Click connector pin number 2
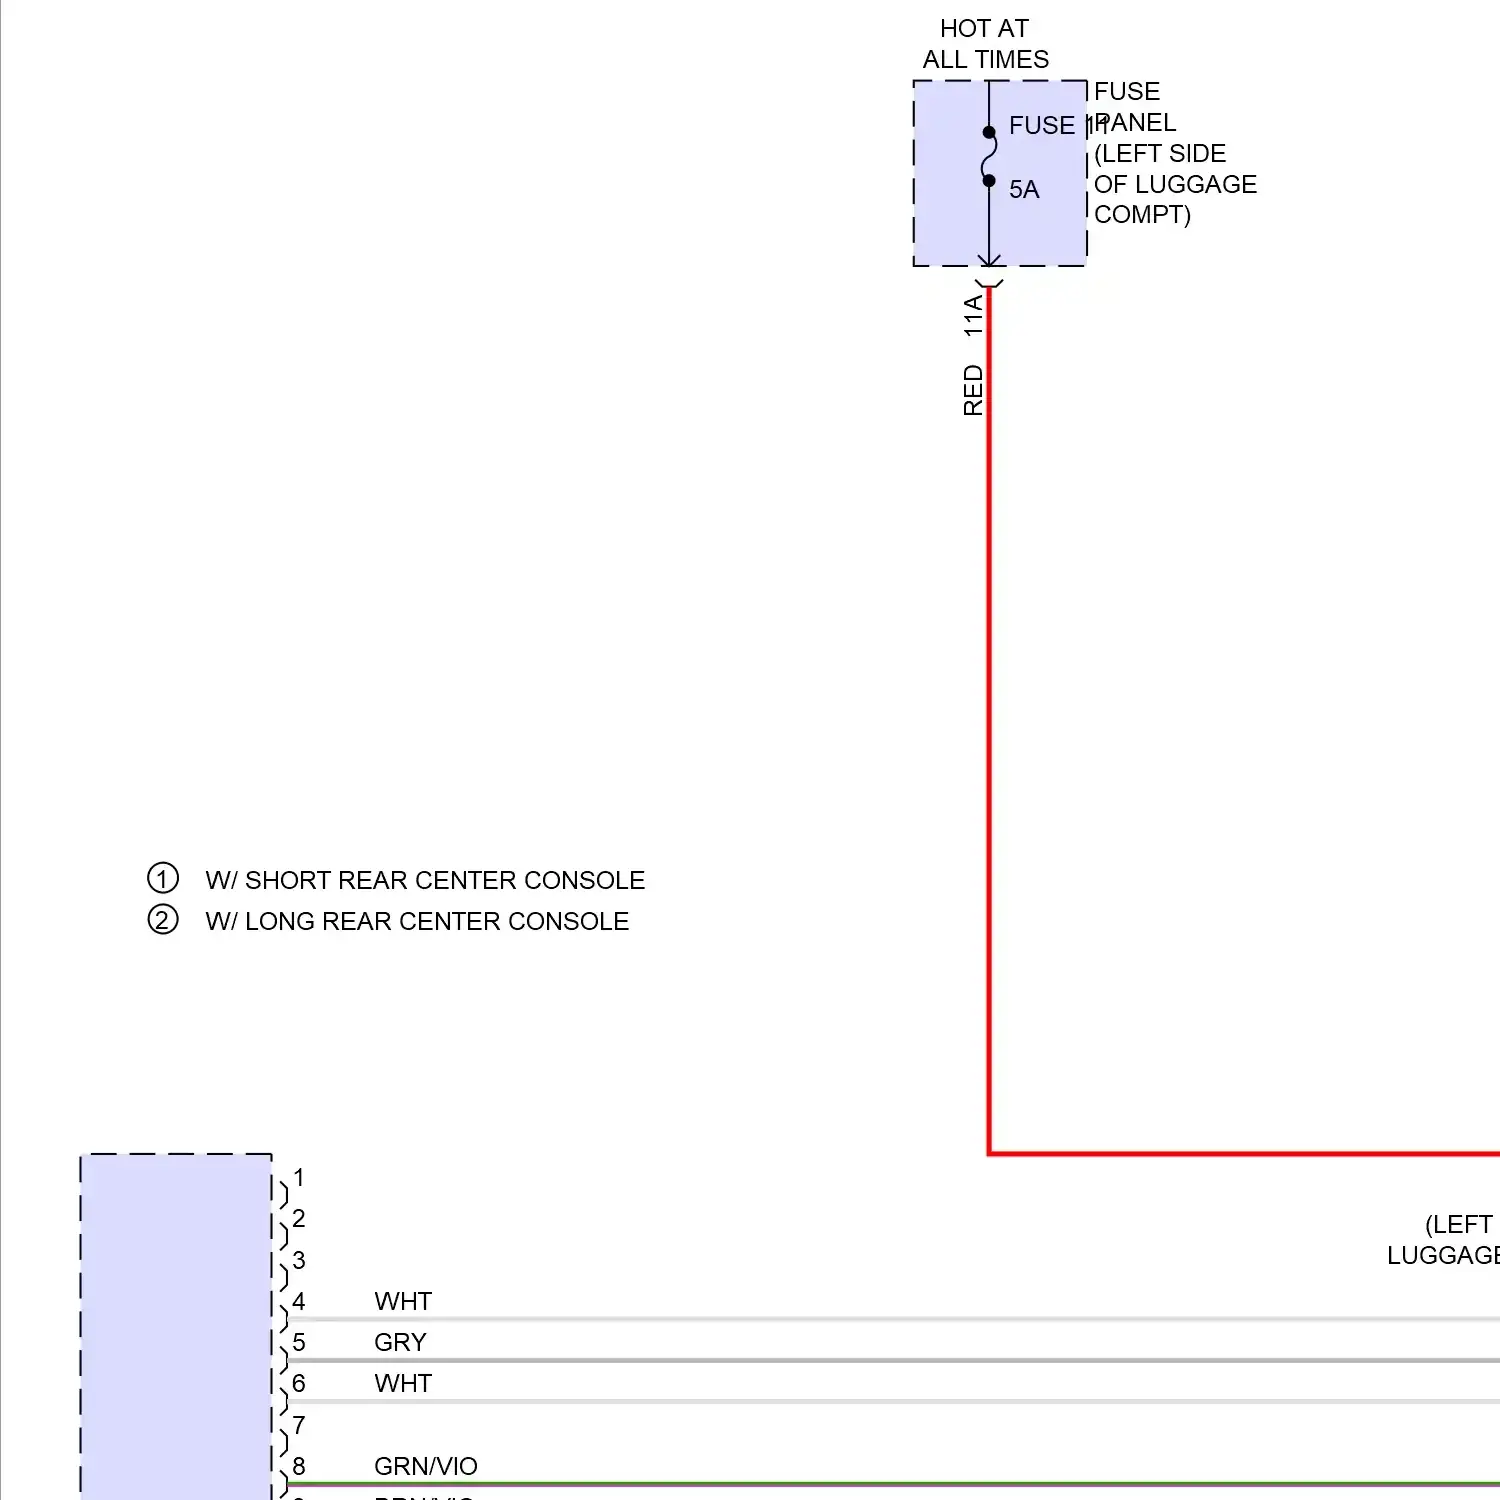This screenshot has width=1500, height=1500. 298,1218
